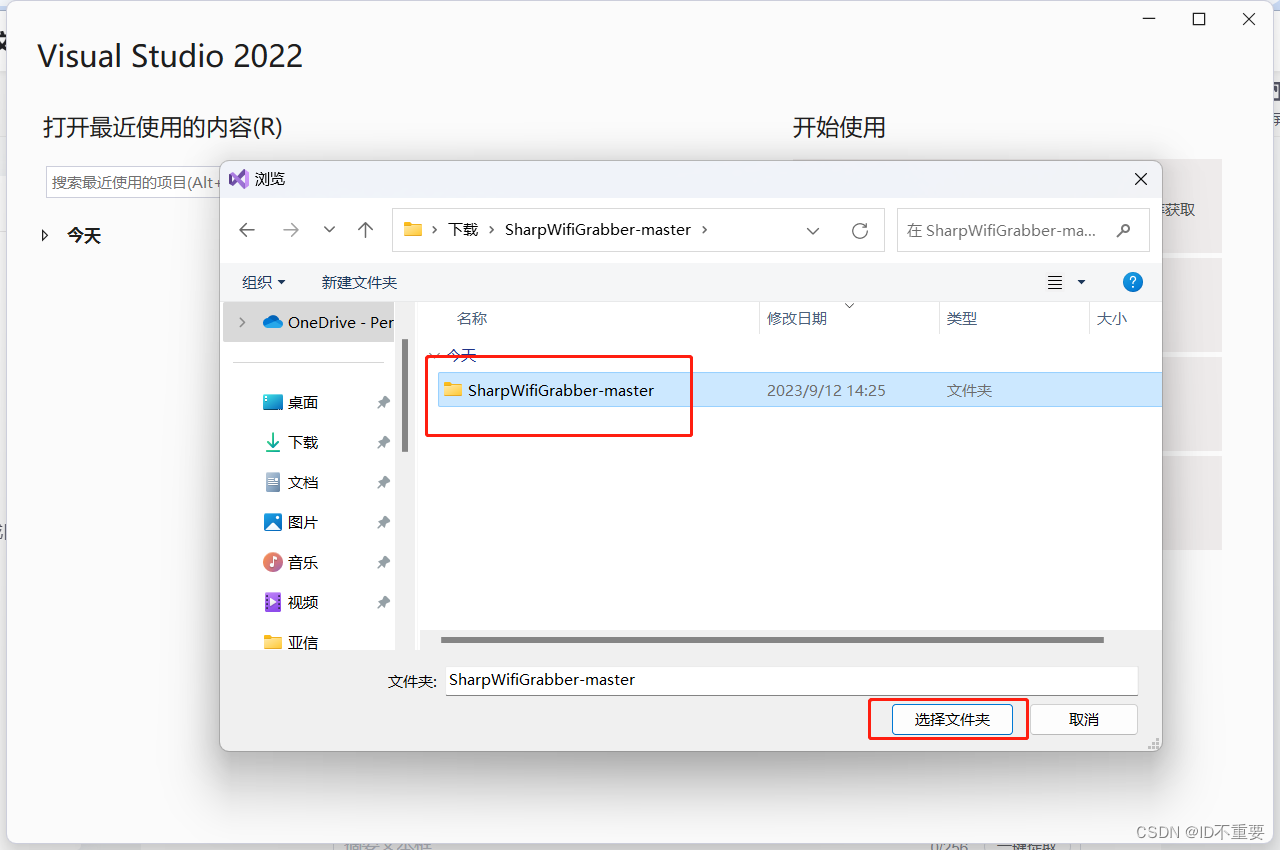The image size is (1280, 850).
Task: Click the navigation pane vertical scrollbar
Action: [405, 395]
